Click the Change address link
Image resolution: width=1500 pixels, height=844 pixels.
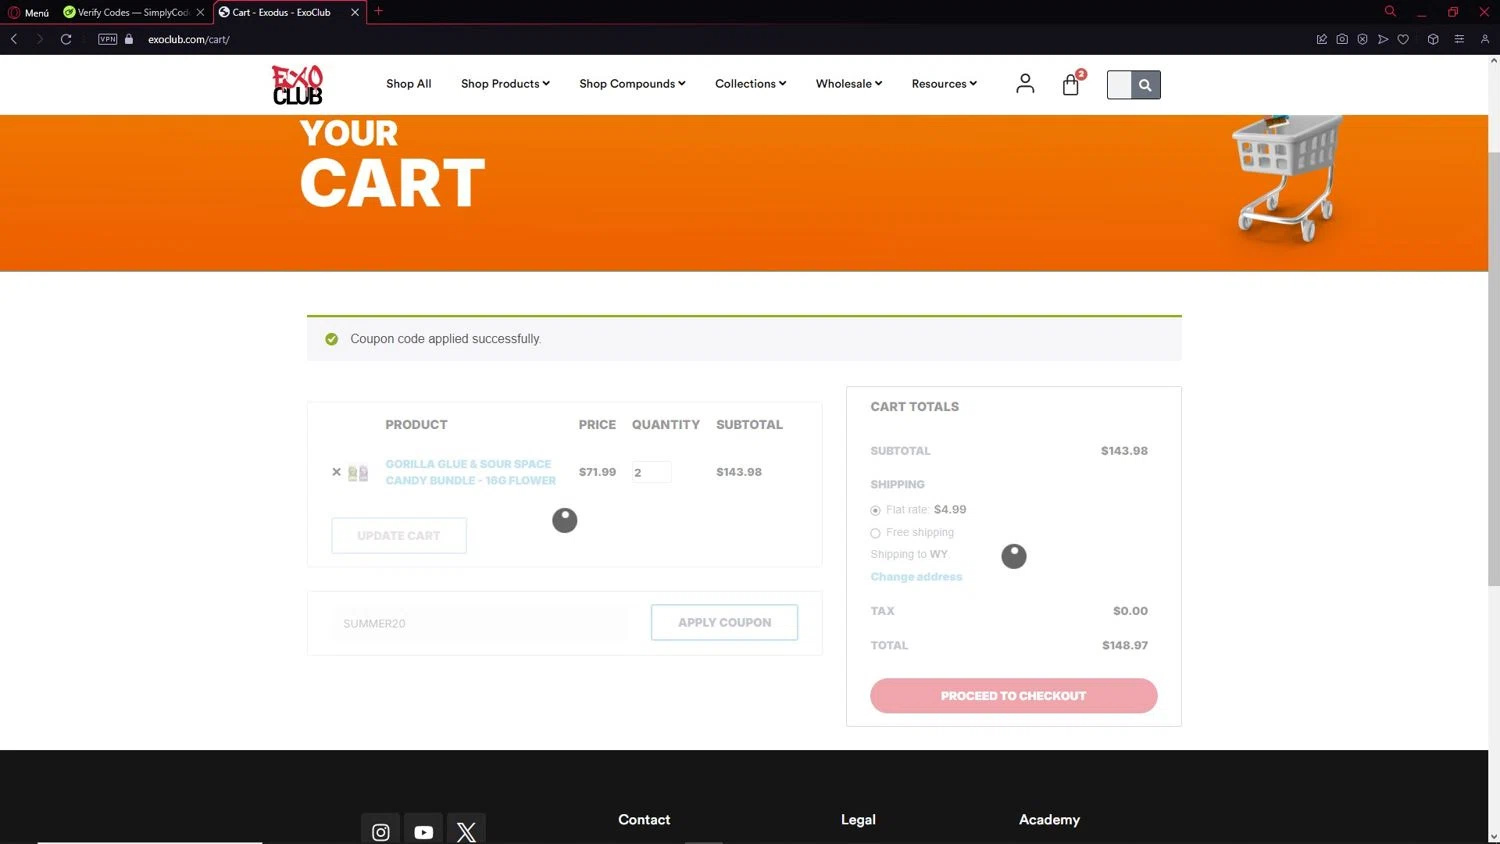(916, 577)
